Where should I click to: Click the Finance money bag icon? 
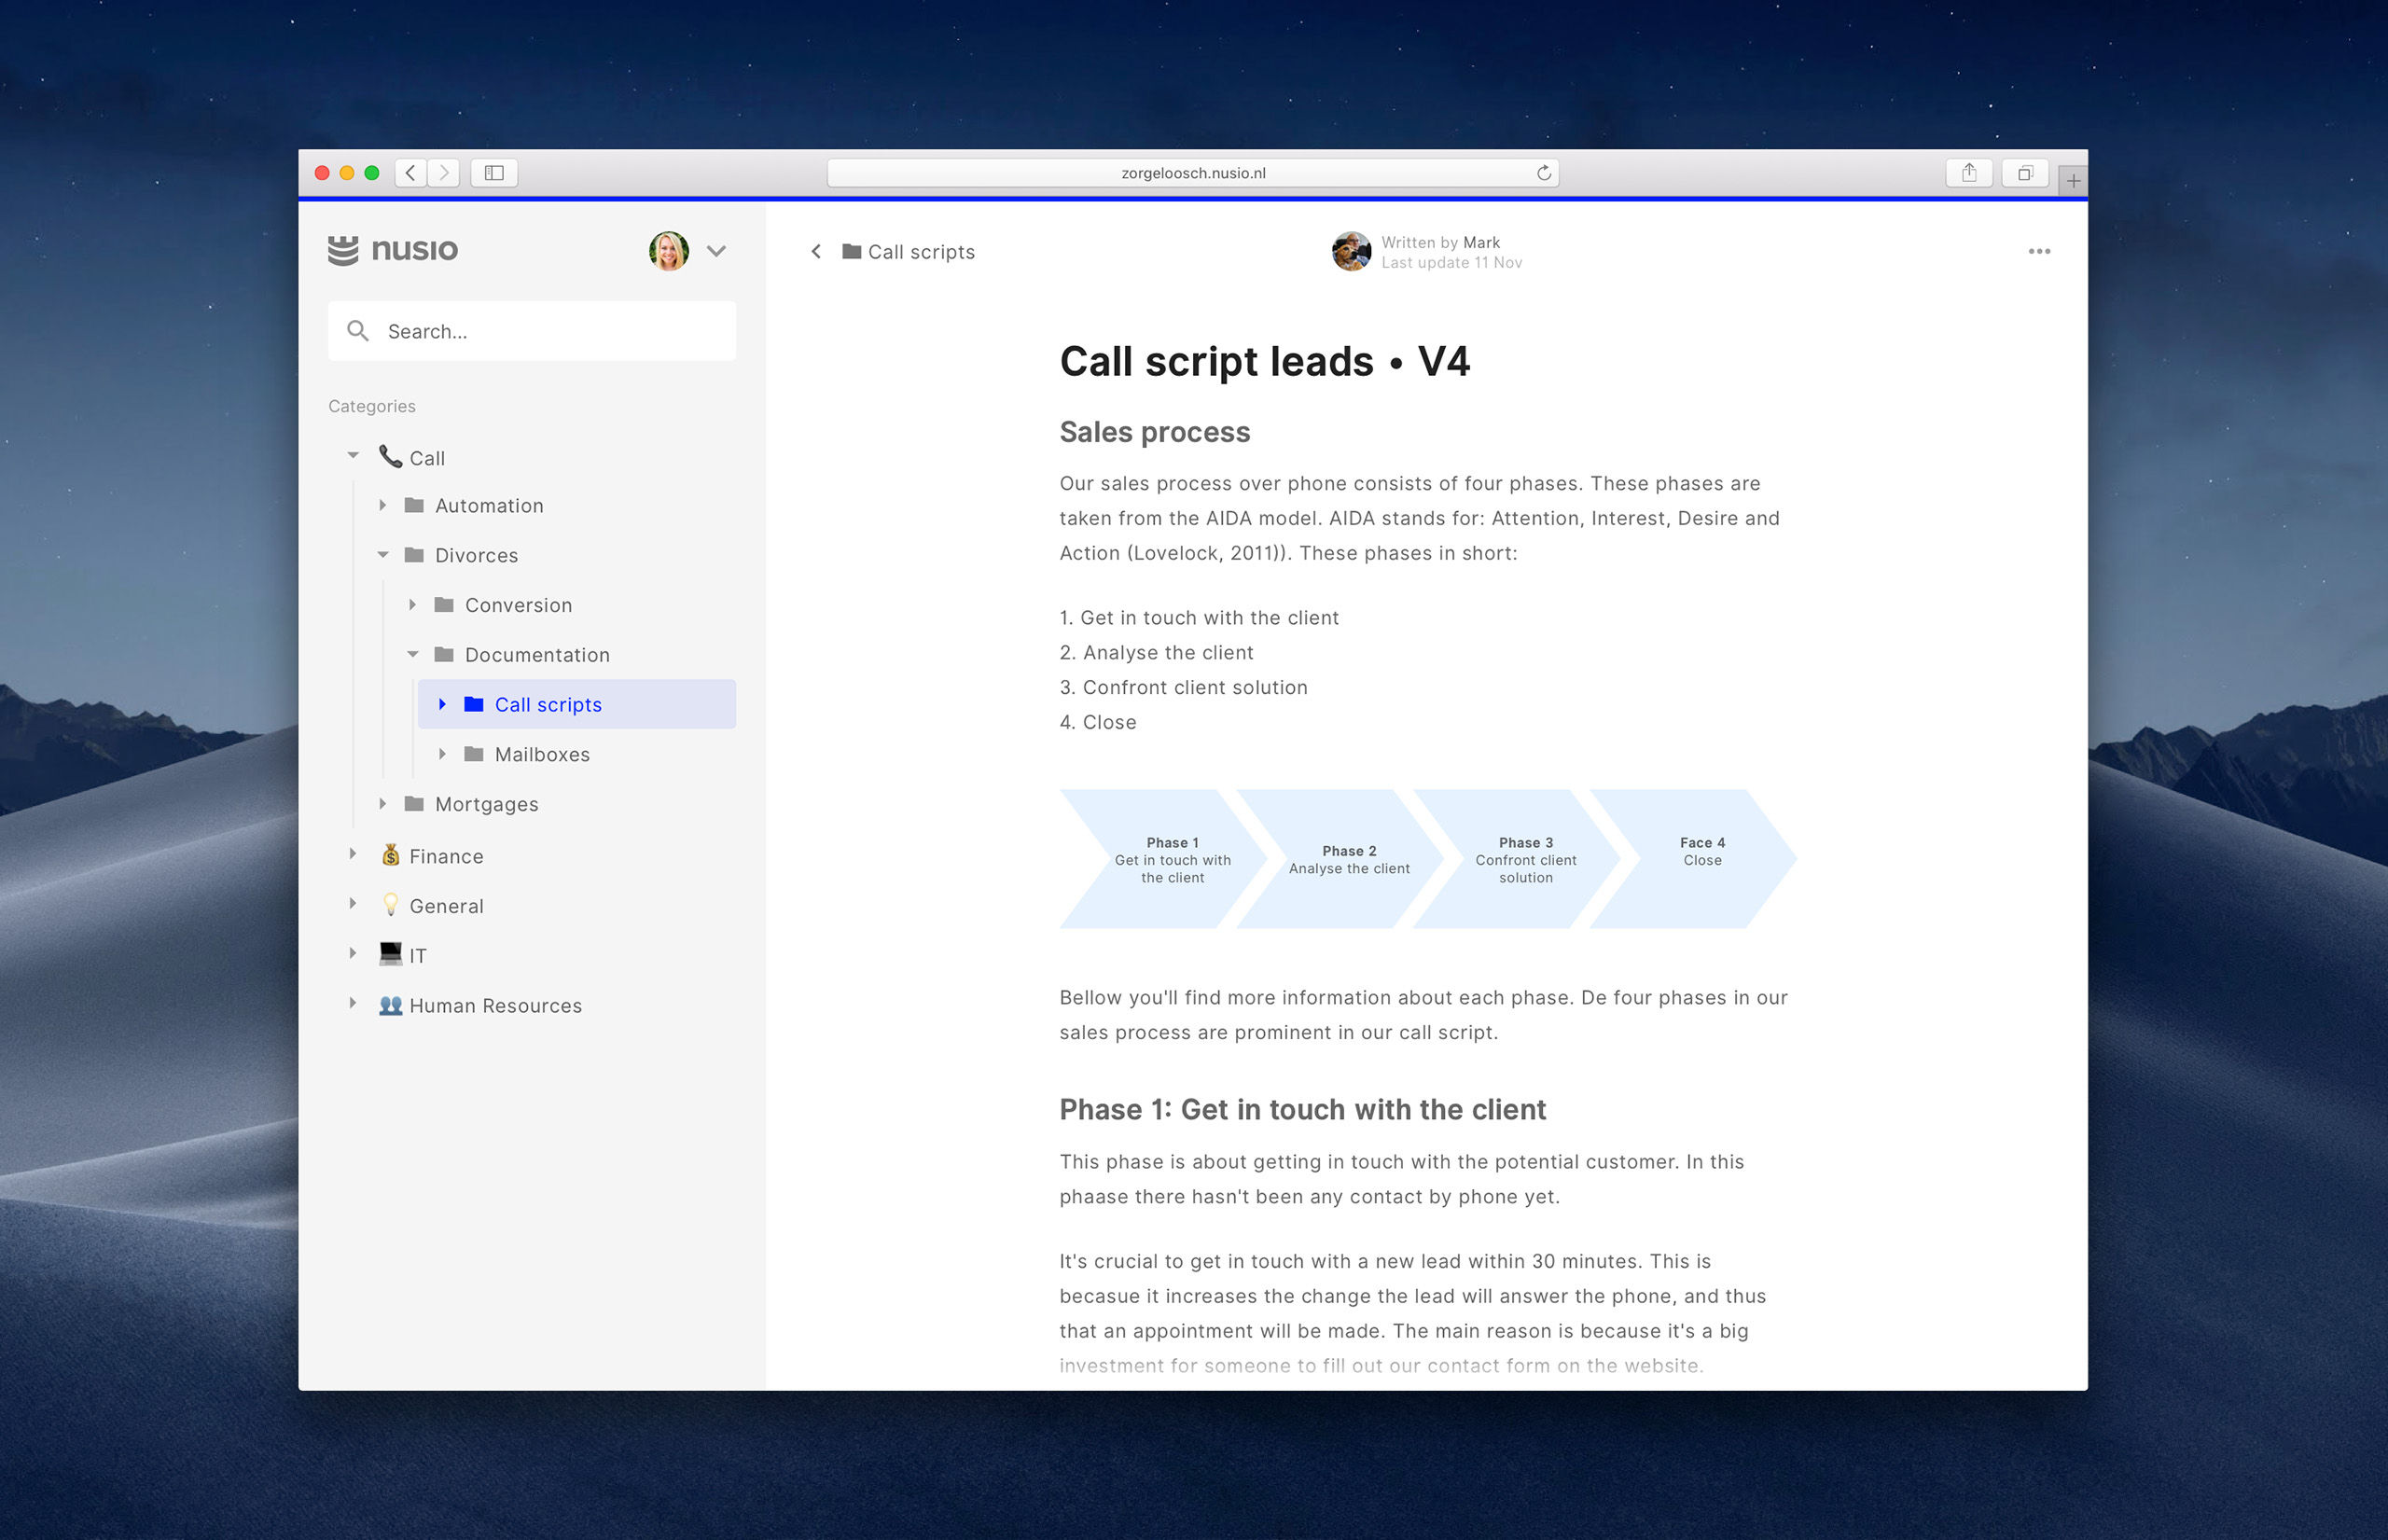391,855
